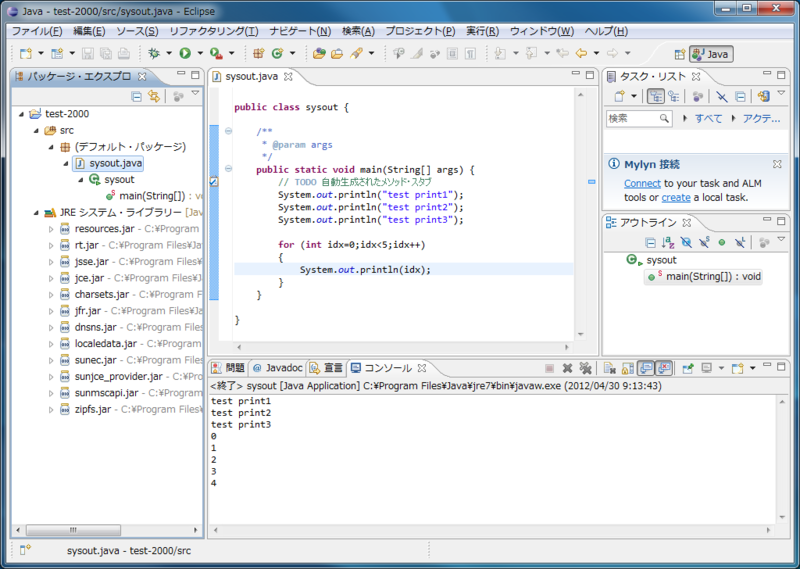Collapse all in Package Explorer toolbar
This screenshot has width=800, height=569.
[x=136, y=96]
